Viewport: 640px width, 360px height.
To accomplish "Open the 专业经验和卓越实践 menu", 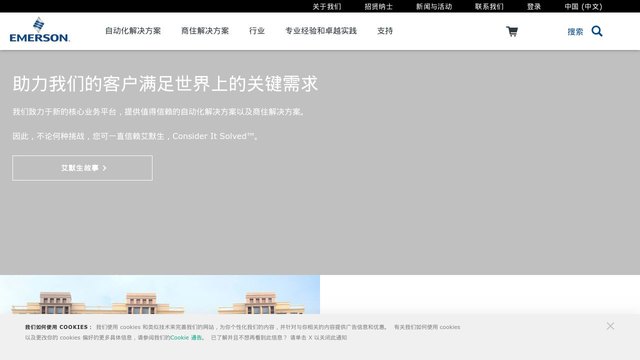I will [x=321, y=31].
